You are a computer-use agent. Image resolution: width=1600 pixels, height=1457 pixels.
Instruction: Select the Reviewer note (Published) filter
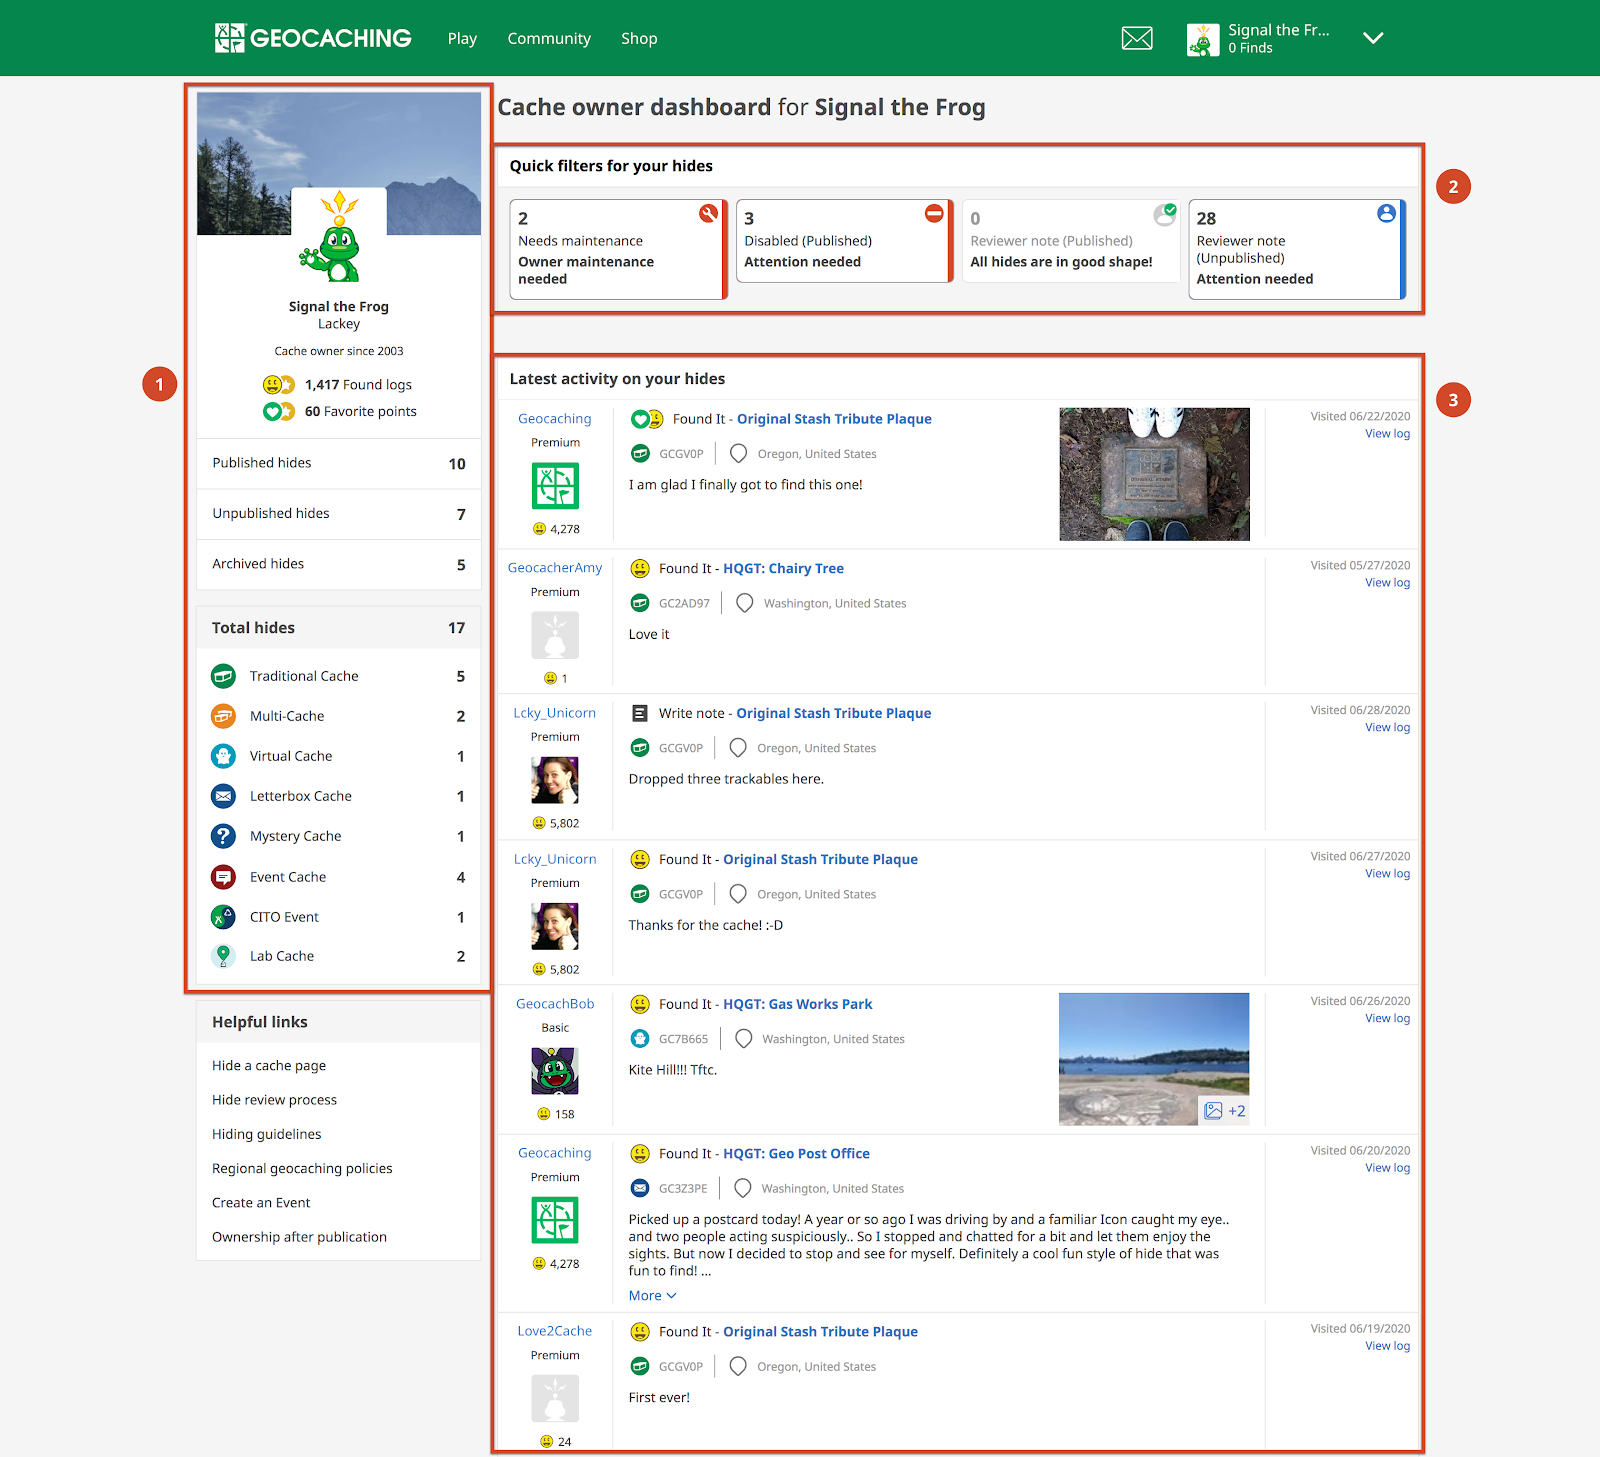[1070, 241]
